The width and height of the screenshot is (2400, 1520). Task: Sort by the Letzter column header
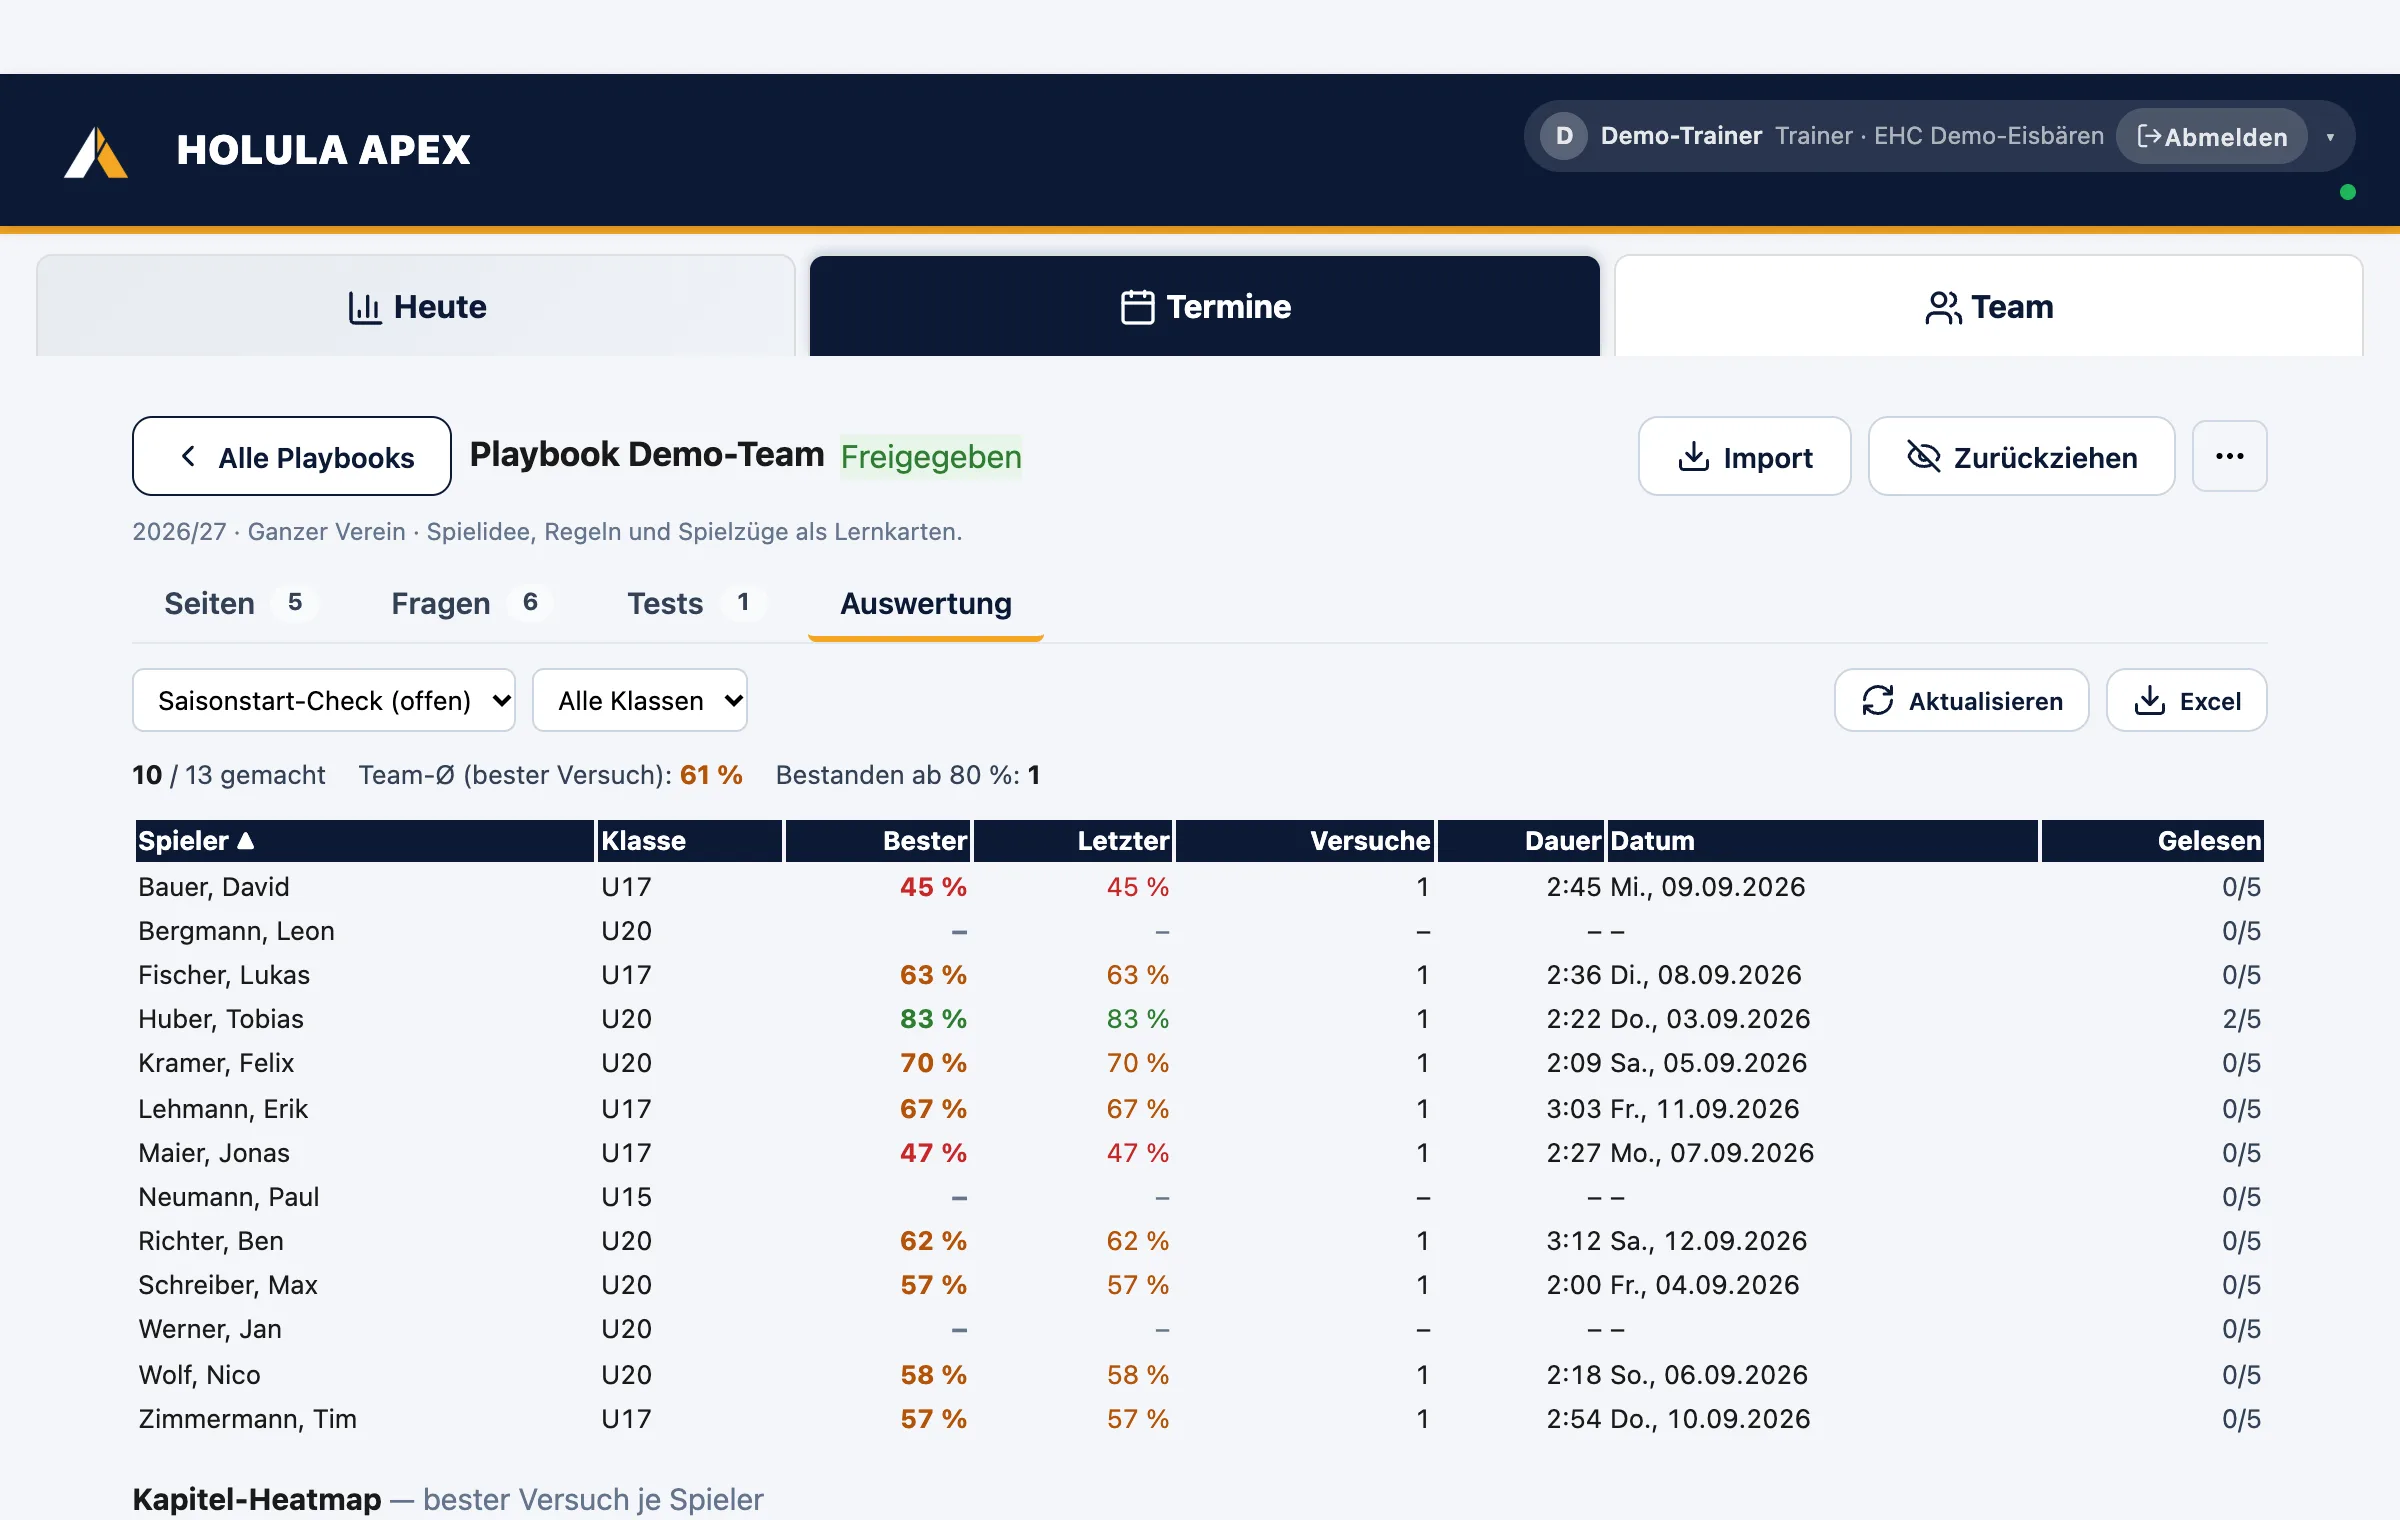(x=1073, y=841)
